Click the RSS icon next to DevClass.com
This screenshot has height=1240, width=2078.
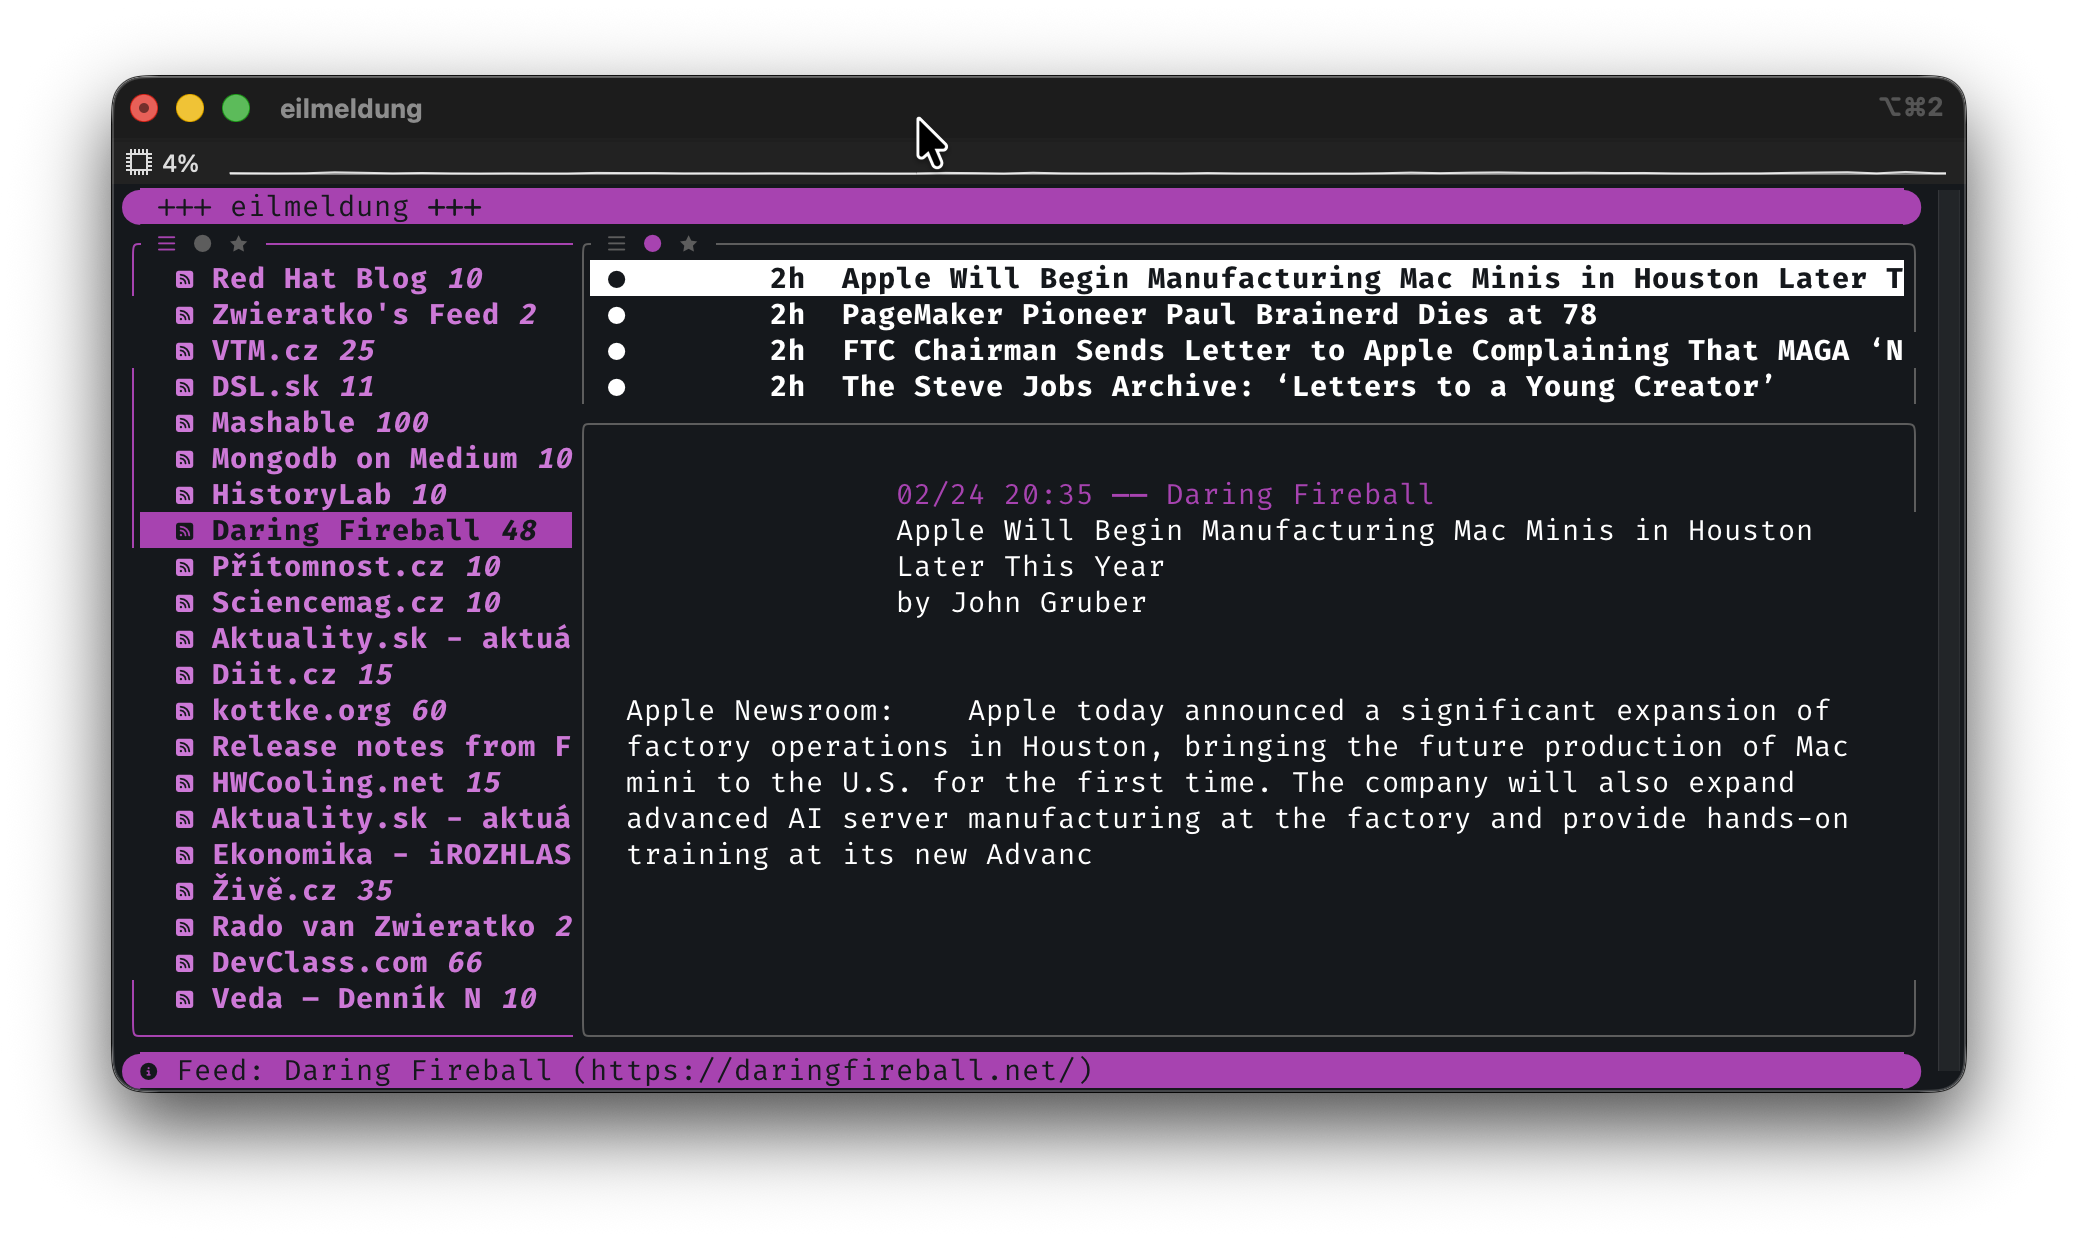(185, 963)
